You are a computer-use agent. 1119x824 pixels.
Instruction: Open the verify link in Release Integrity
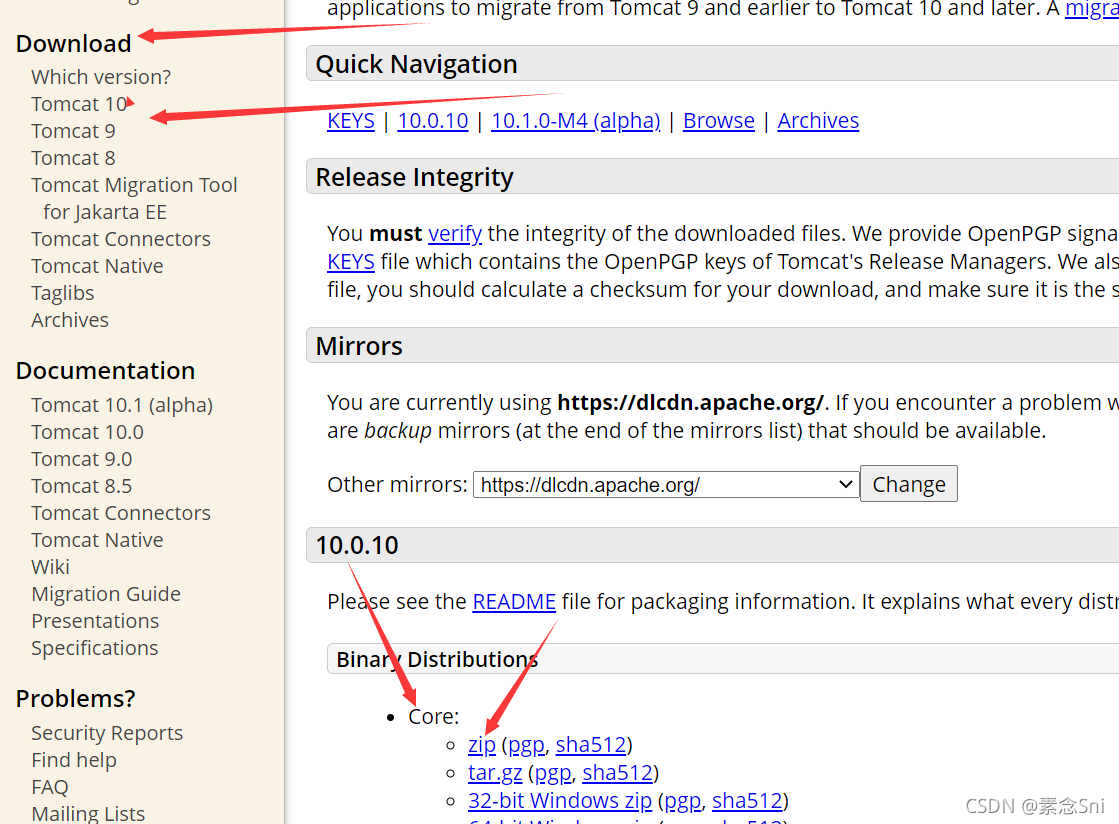pos(455,234)
